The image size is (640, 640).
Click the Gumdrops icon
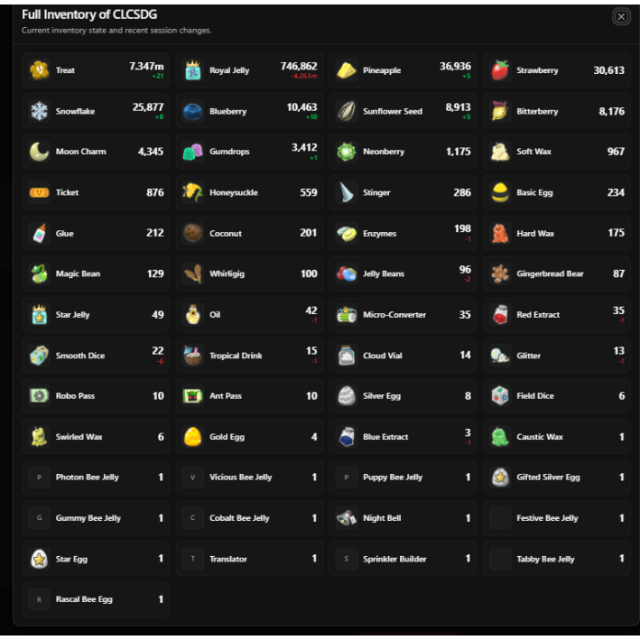[x=193, y=152]
